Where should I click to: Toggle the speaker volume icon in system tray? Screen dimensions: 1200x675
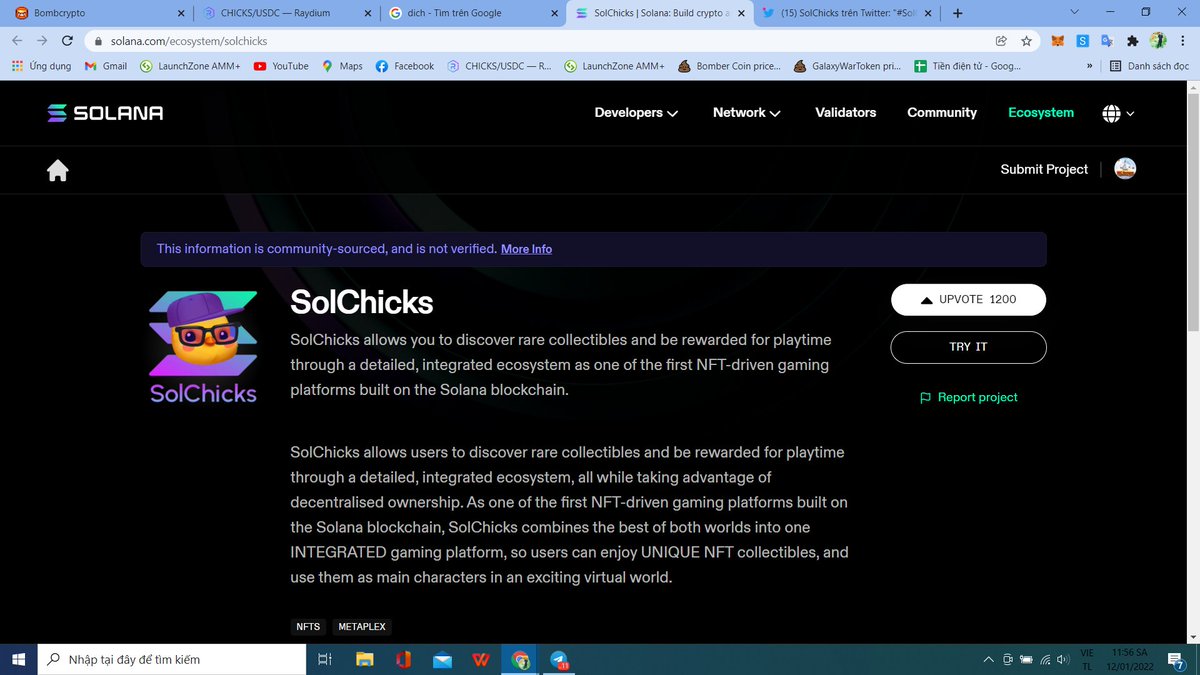pyautogui.click(x=1062, y=659)
